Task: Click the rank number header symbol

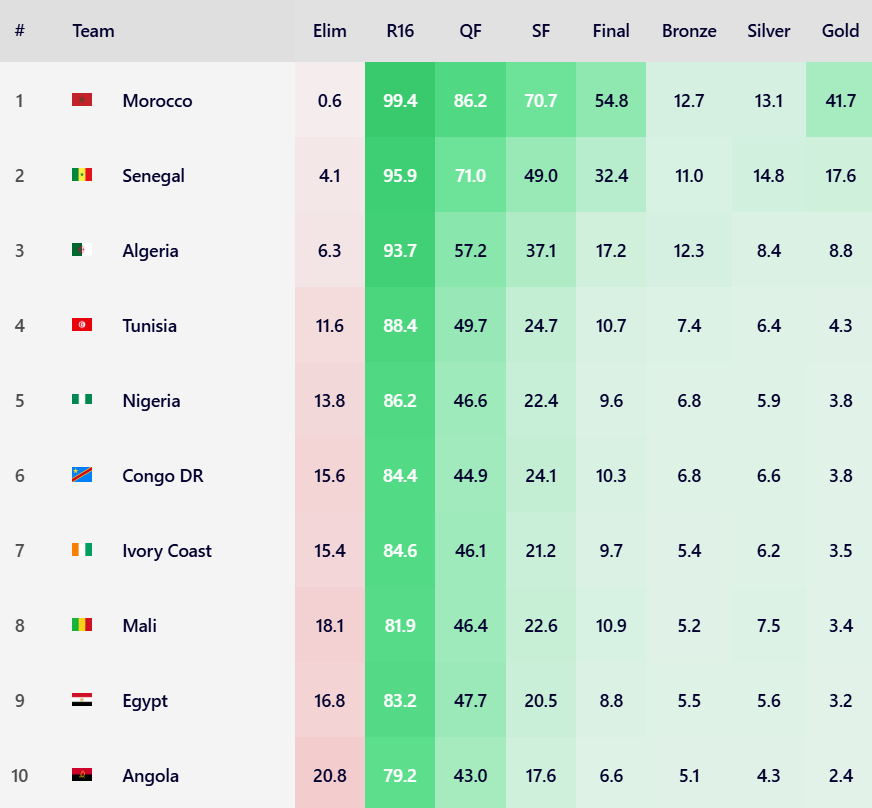Action: pos(19,31)
